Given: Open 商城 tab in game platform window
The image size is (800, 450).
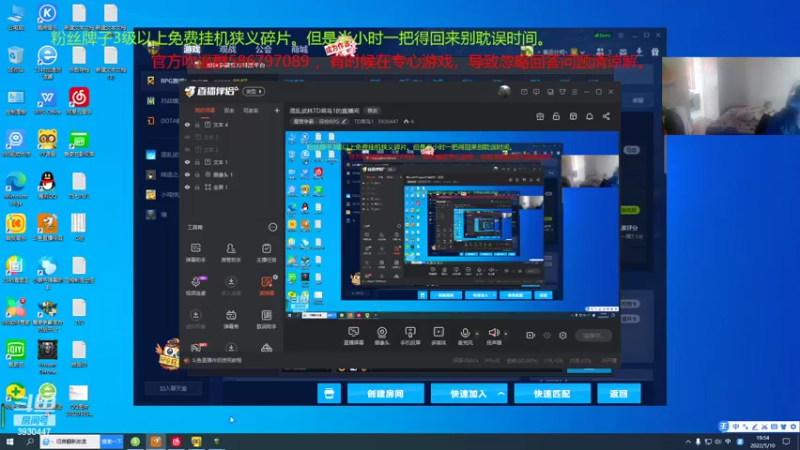Looking at the screenshot, I should tap(299, 49).
